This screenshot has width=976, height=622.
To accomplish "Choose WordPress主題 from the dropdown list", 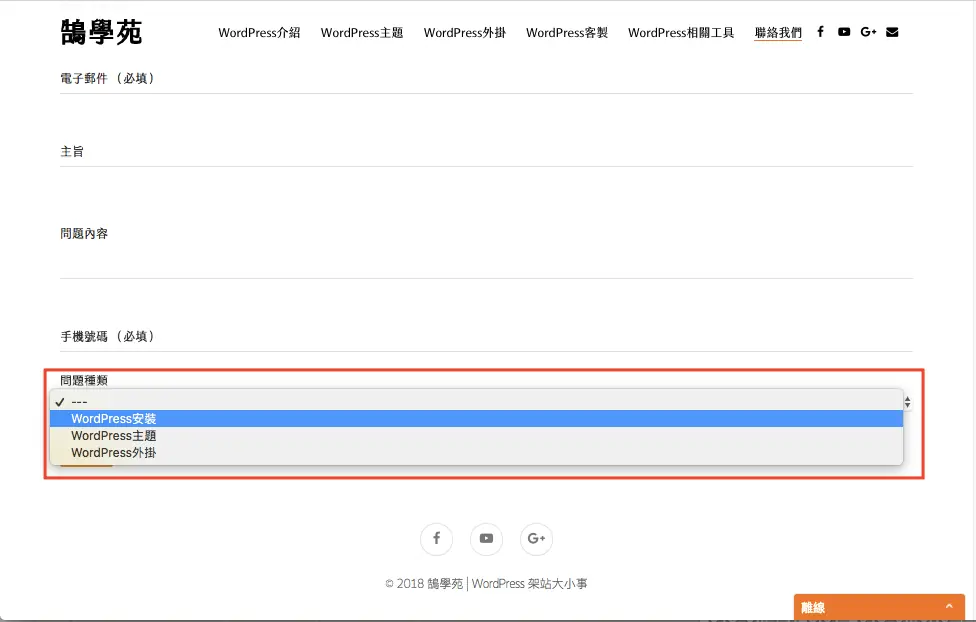I will pos(476,435).
